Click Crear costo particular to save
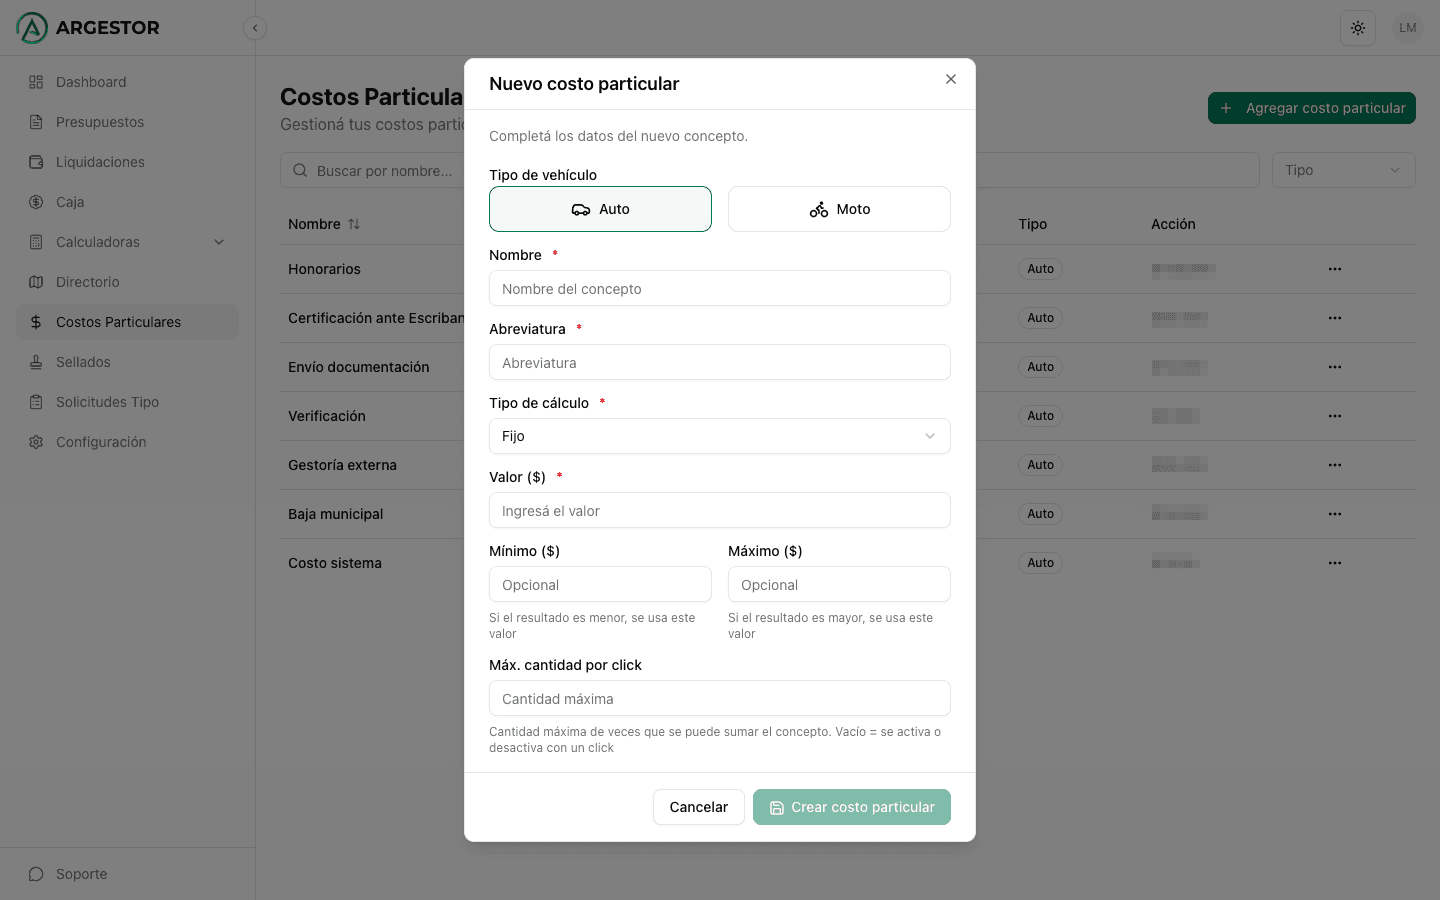1440x900 pixels. [851, 807]
